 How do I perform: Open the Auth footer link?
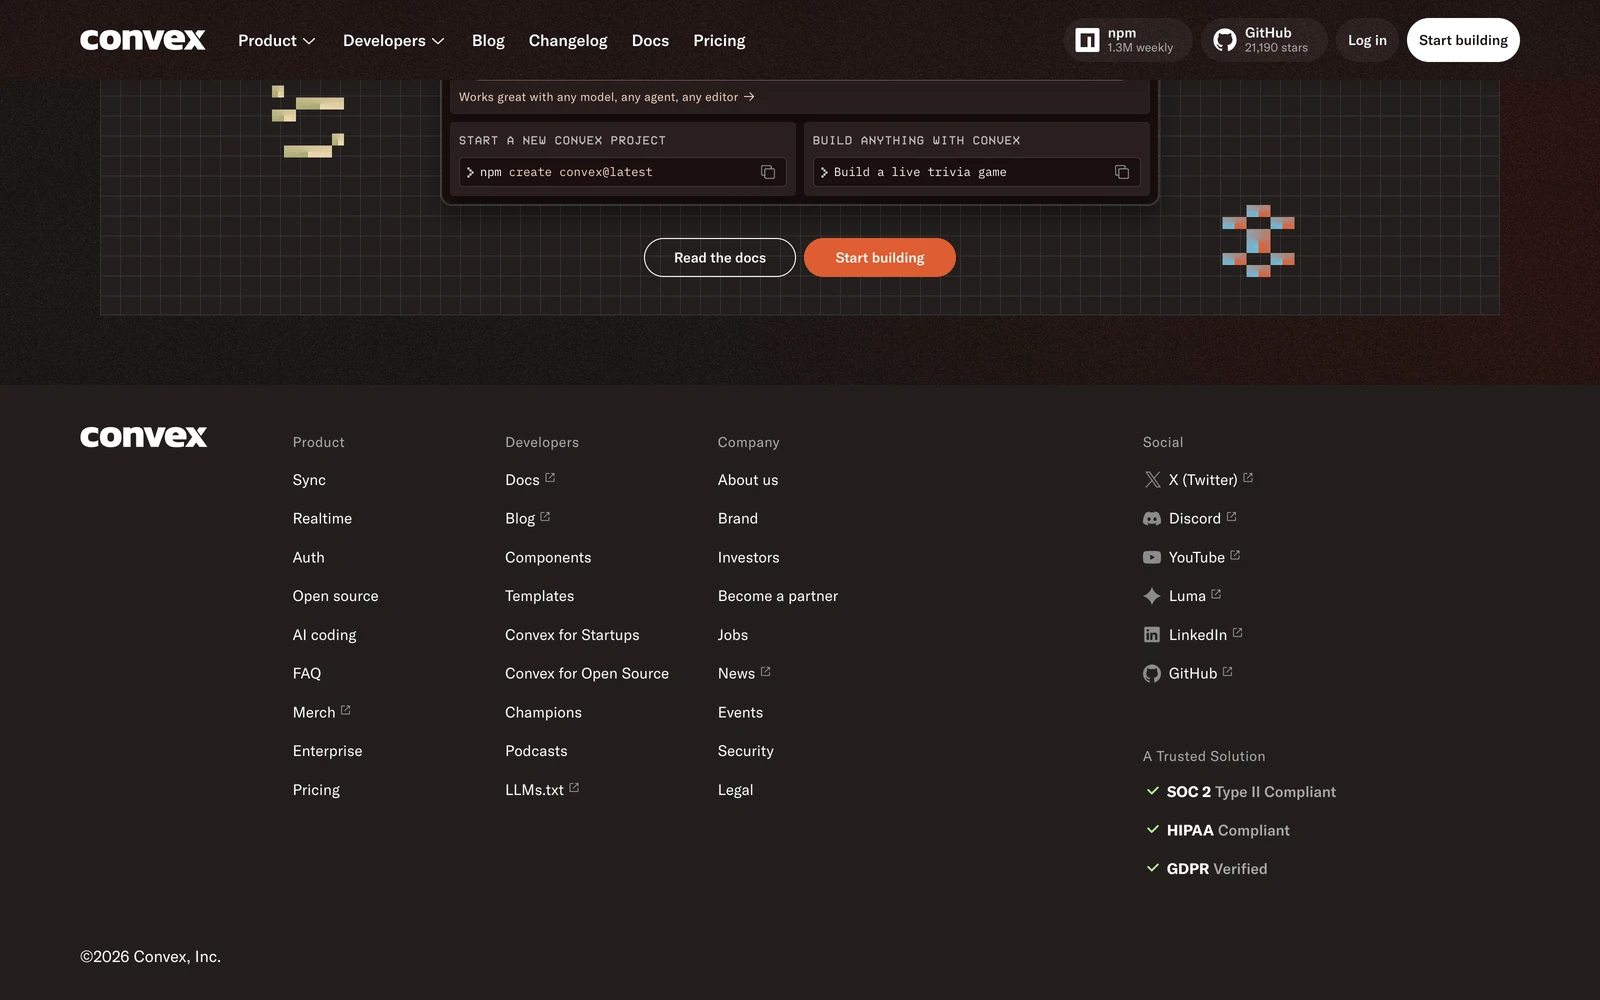308,558
